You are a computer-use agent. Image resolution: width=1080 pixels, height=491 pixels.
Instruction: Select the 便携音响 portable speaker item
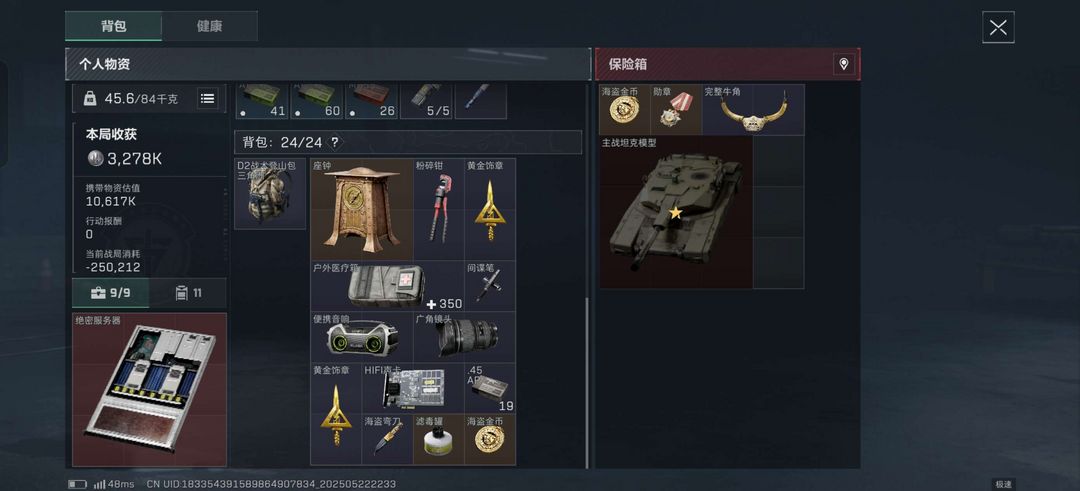click(362, 337)
